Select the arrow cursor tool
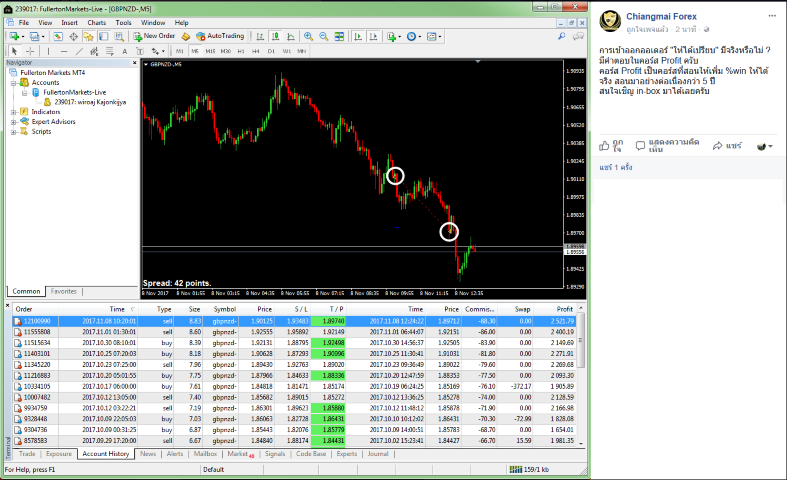The image size is (787, 480). point(14,51)
